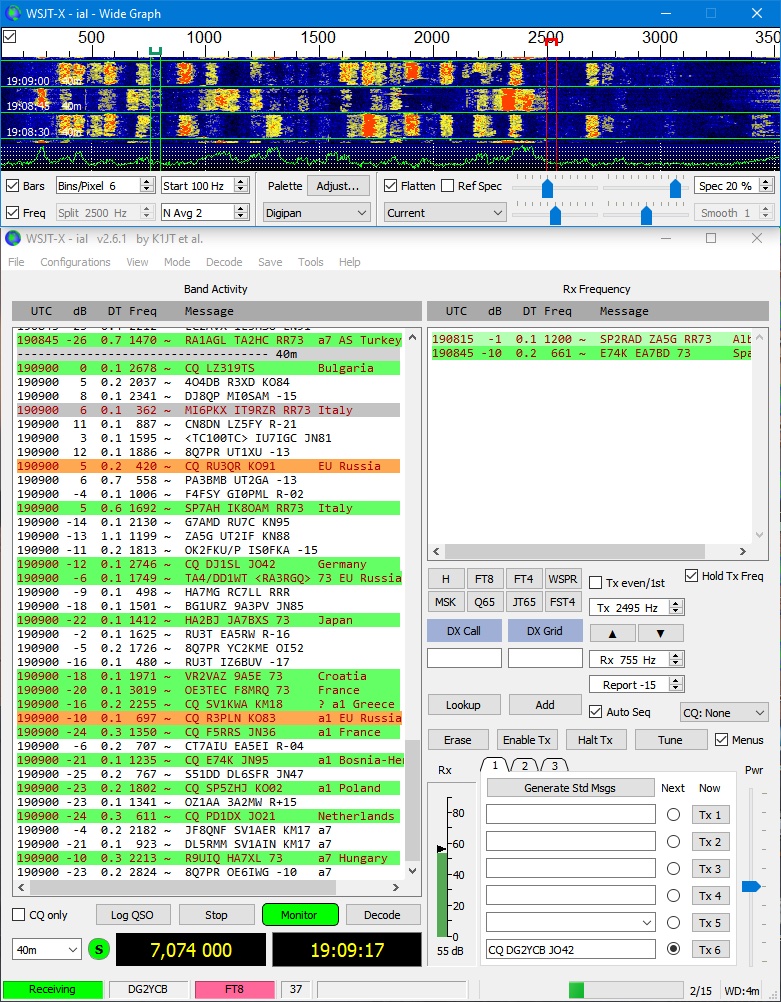
Task: Click the lower-left spectrum gain slider
Action: tap(555, 215)
